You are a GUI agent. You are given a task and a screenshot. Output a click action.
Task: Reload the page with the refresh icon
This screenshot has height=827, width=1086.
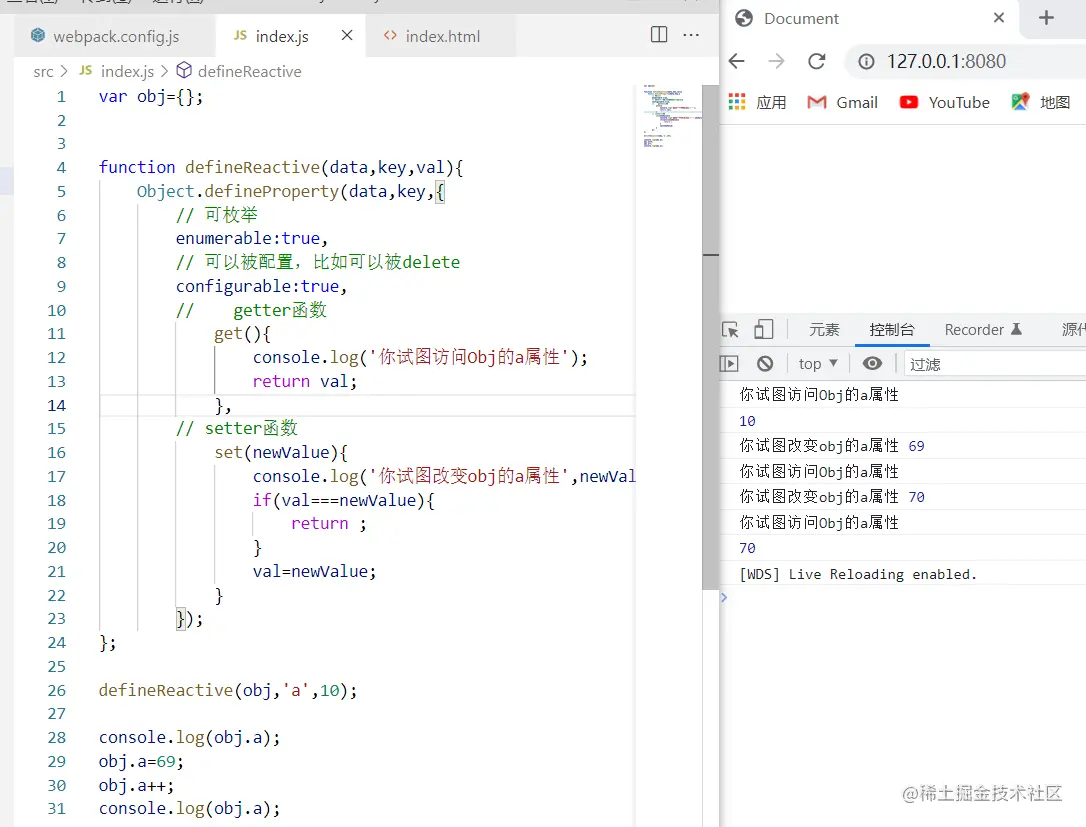tap(817, 61)
